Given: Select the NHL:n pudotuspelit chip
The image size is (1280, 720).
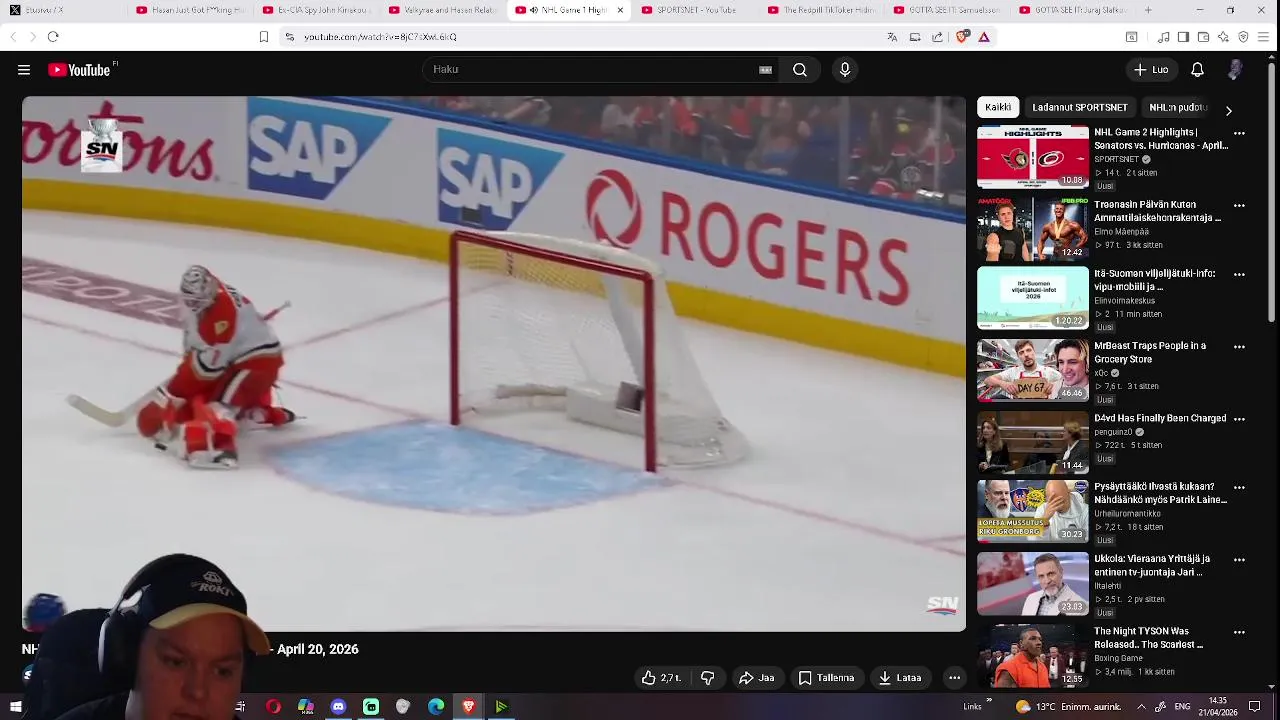Looking at the screenshot, I should point(1178,107).
